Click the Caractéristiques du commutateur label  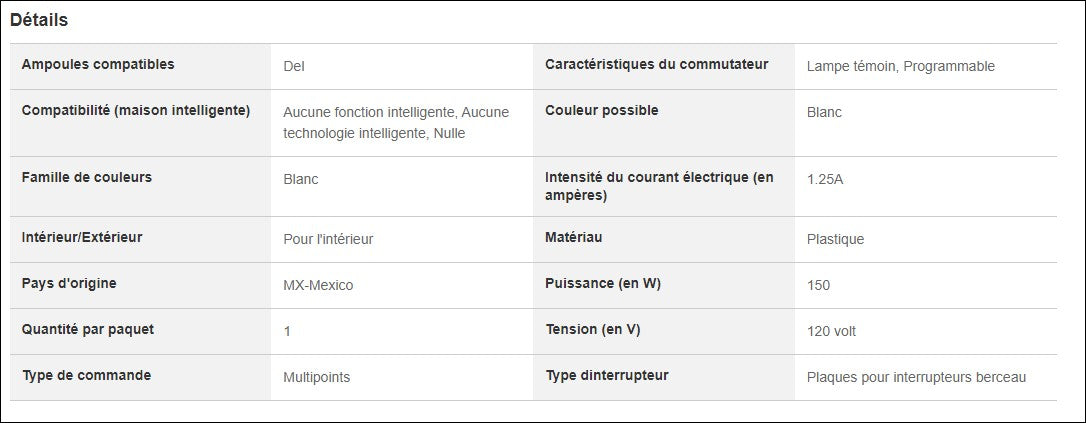[657, 65]
